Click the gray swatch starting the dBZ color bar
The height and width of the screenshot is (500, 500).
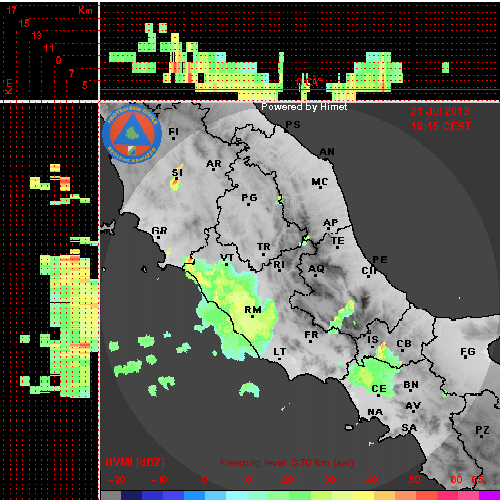[x=111, y=495]
